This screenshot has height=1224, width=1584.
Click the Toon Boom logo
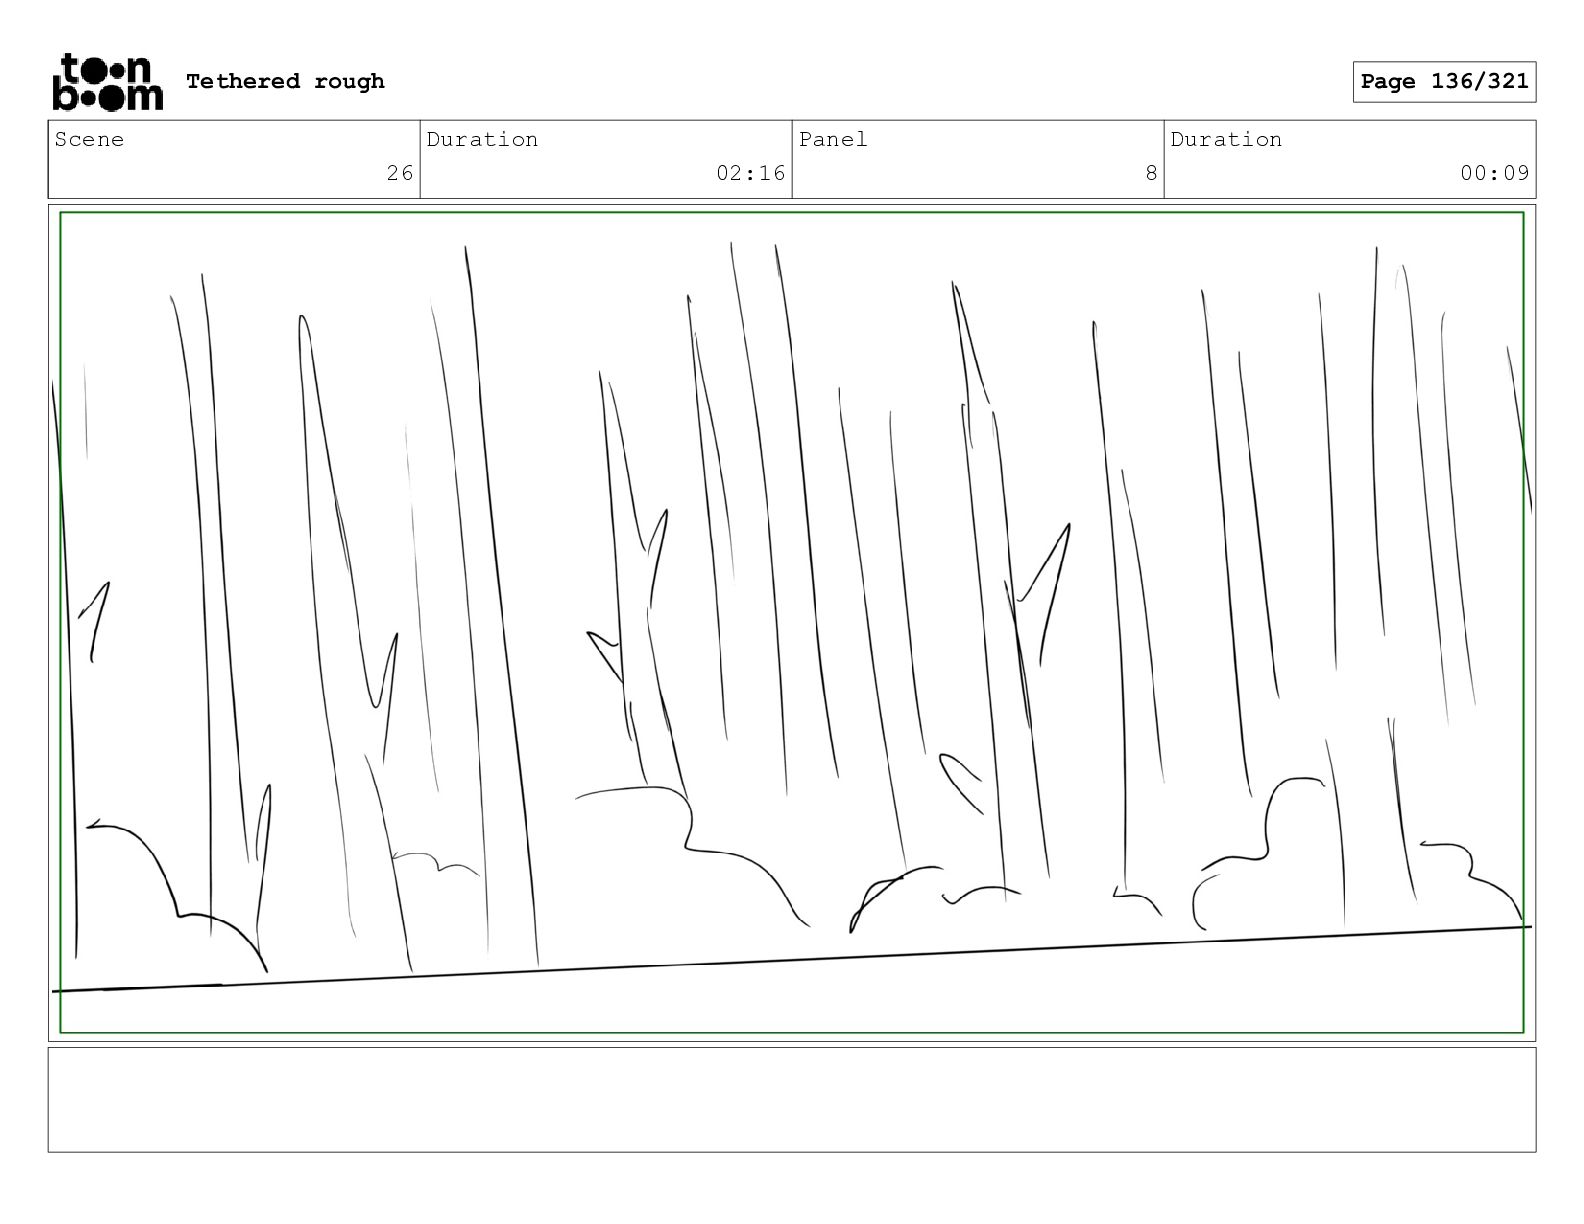point(107,81)
